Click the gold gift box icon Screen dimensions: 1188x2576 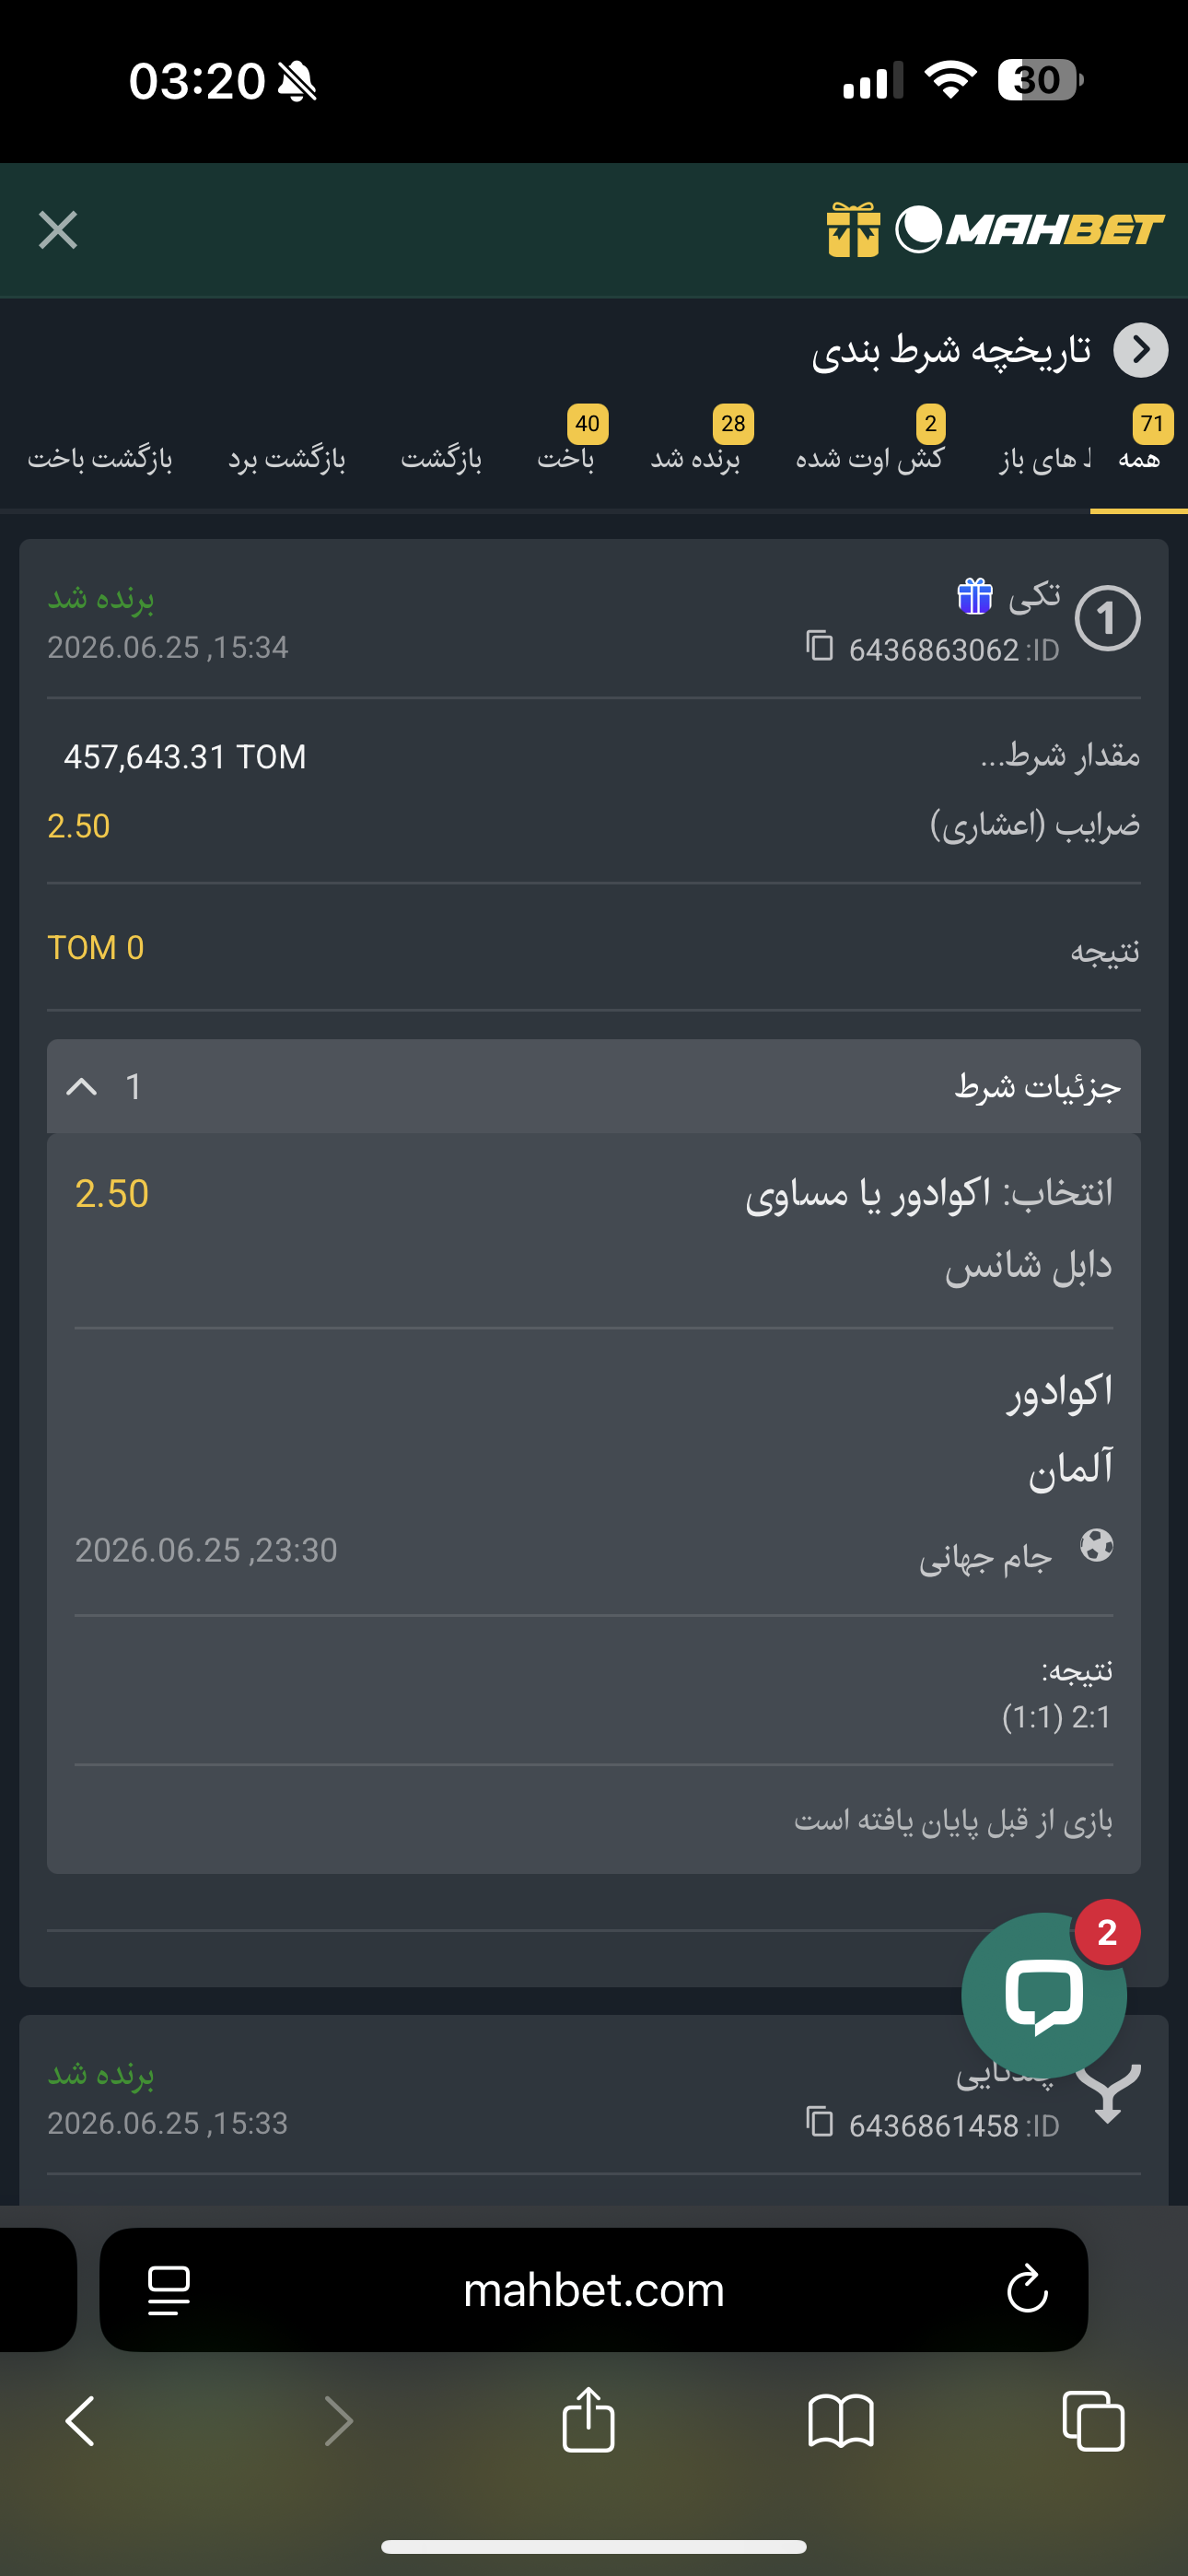click(x=853, y=230)
